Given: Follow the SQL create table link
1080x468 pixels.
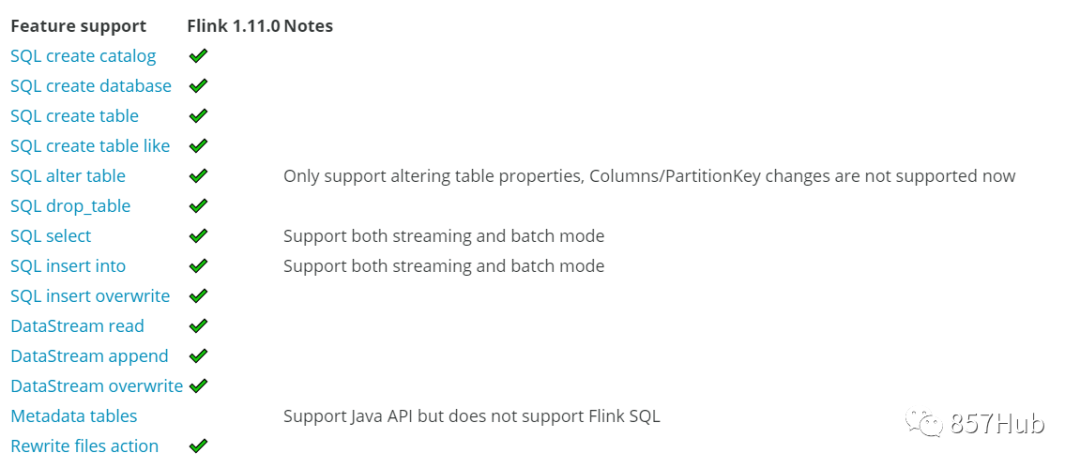Looking at the screenshot, I should pyautogui.click(x=74, y=116).
